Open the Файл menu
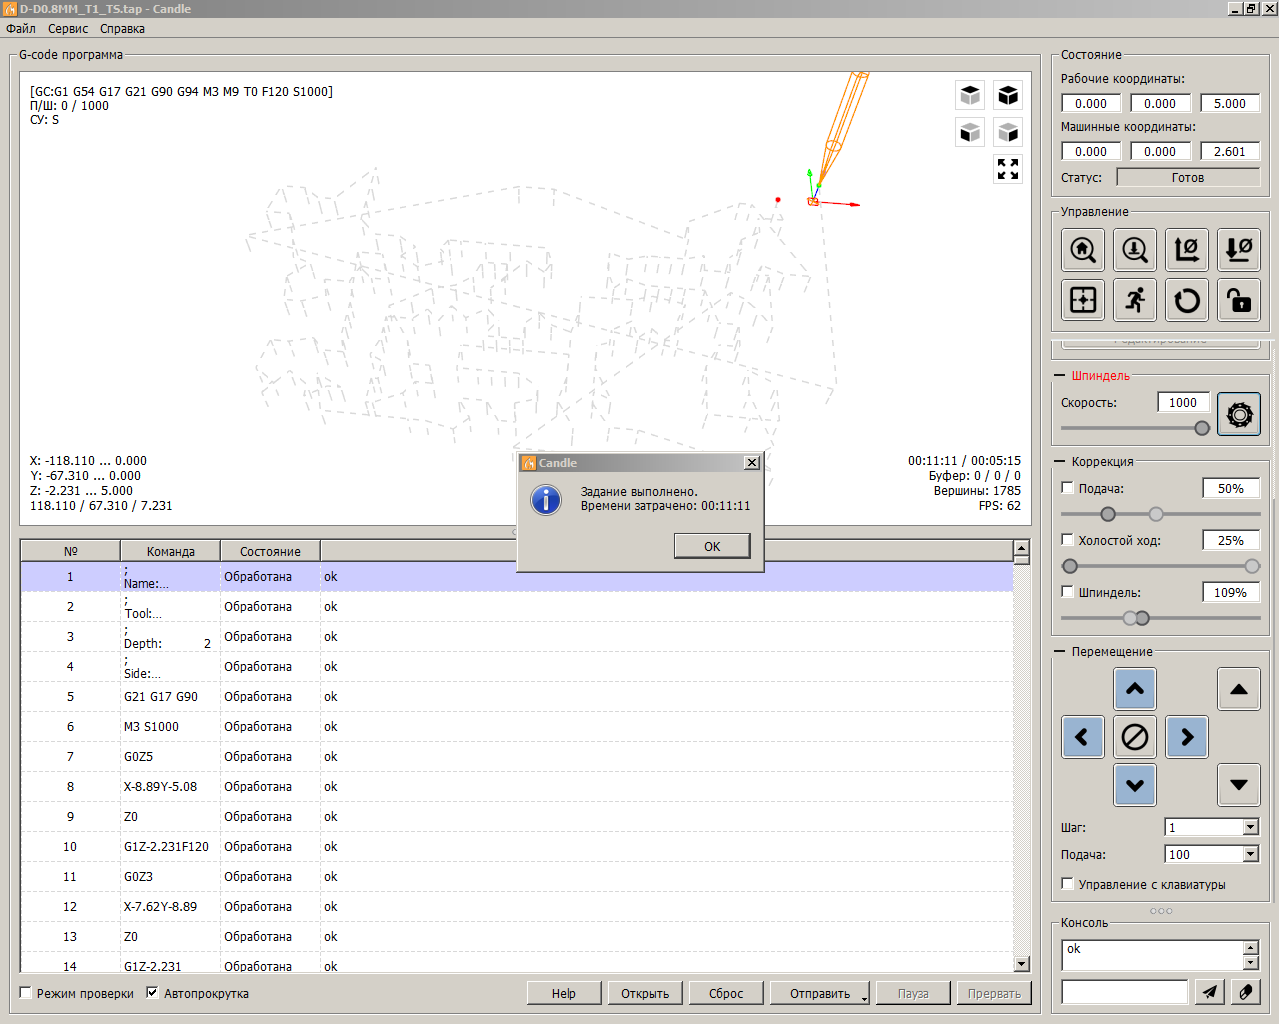The width and height of the screenshot is (1279, 1024). pyautogui.click(x=21, y=29)
